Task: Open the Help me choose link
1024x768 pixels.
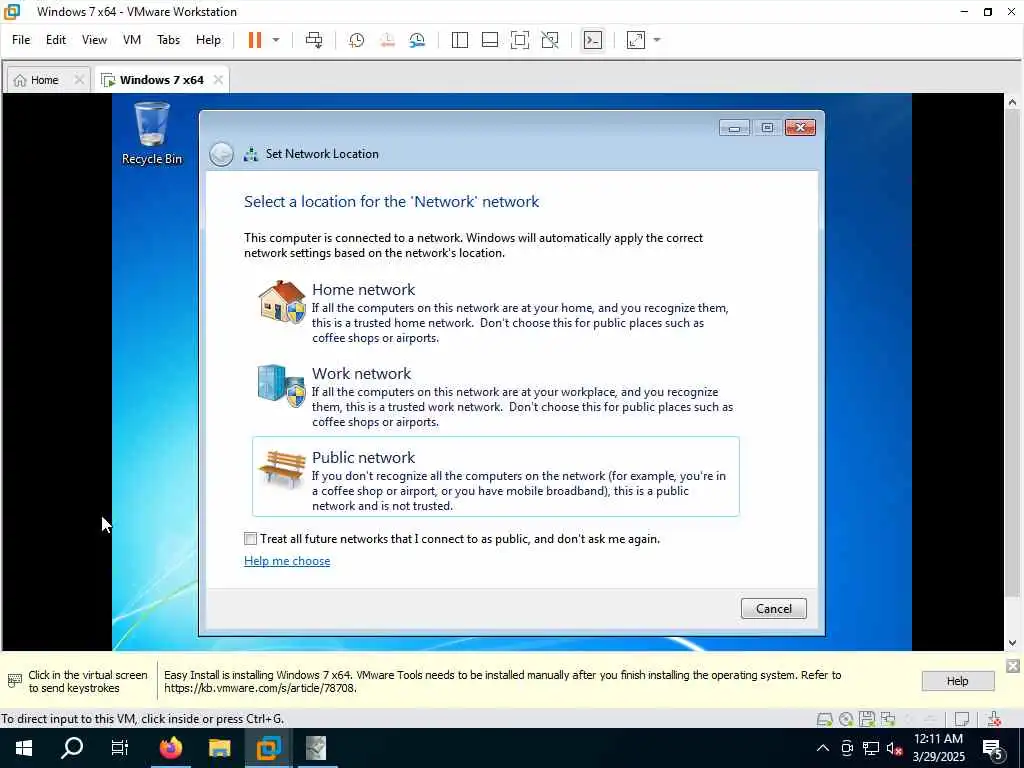Action: pos(287,561)
